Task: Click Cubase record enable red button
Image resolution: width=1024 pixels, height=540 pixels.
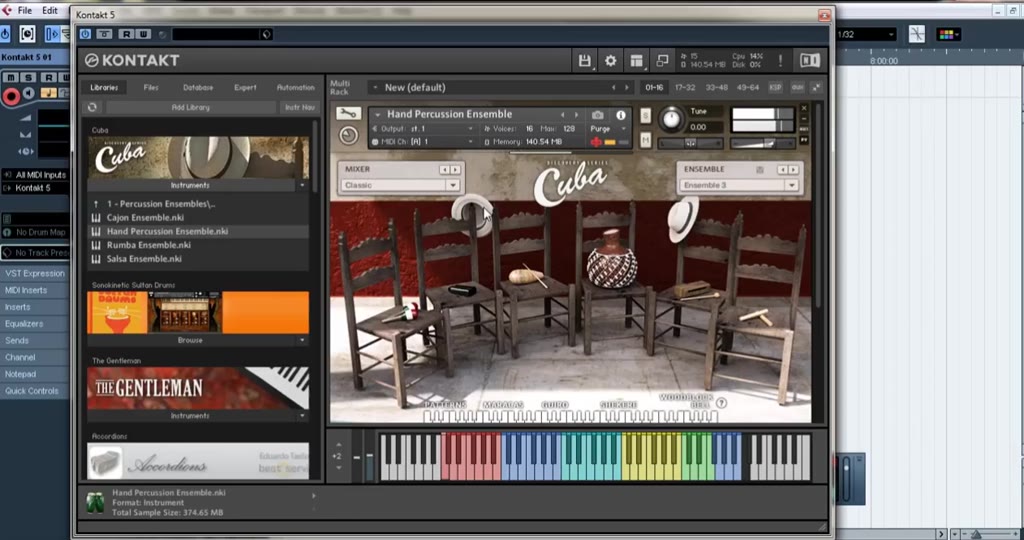Action: coord(11,97)
